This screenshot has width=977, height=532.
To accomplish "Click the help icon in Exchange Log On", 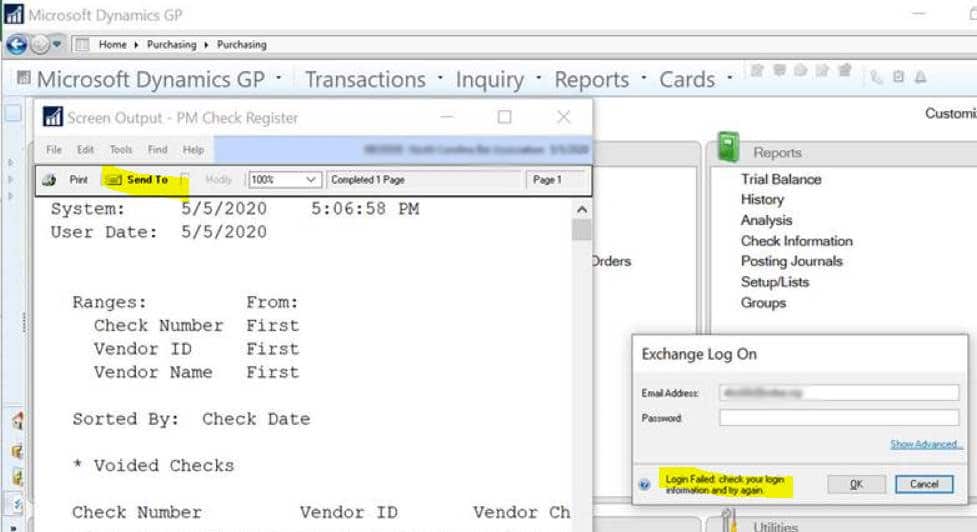I will (x=645, y=484).
